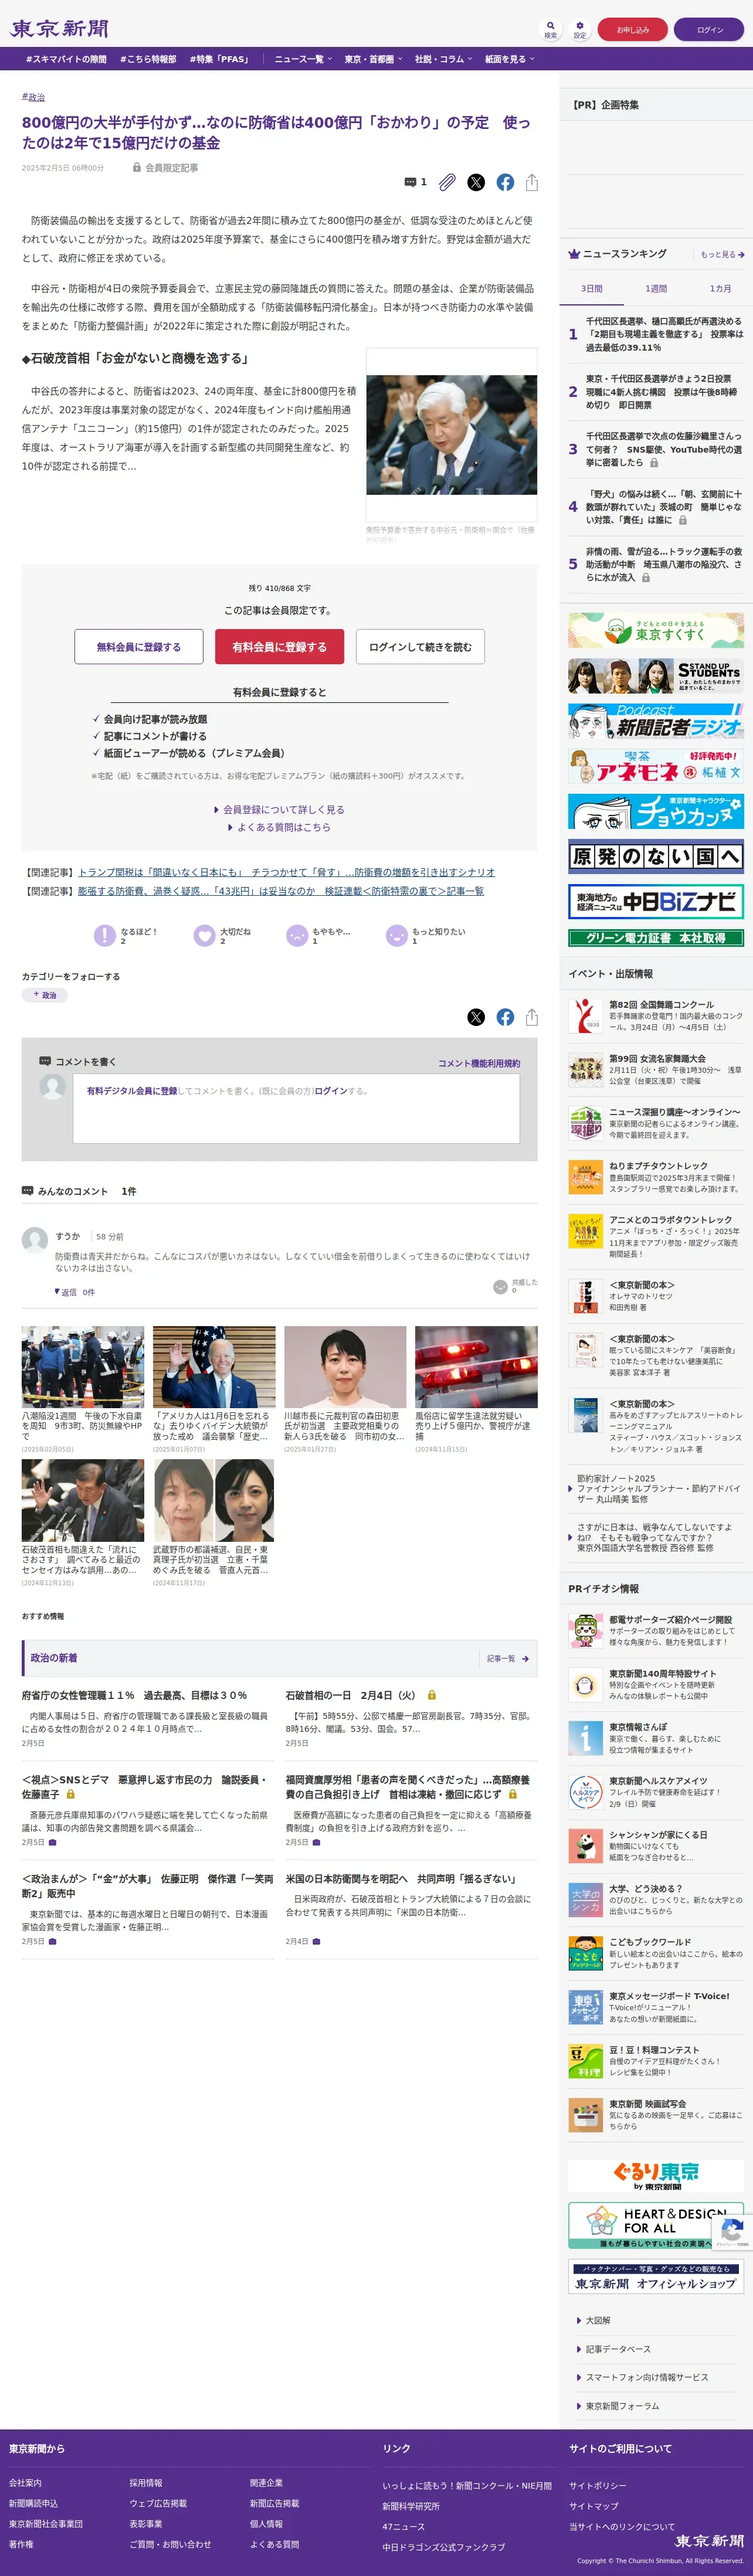Open the 社説・コラム dropdown menu
Image resolution: width=753 pixels, height=2576 pixels.
click(x=444, y=59)
